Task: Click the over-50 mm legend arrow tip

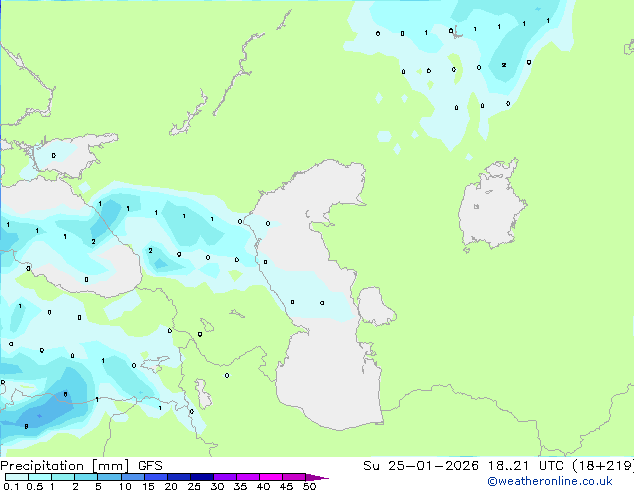Action: pyautogui.click(x=317, y=477)
